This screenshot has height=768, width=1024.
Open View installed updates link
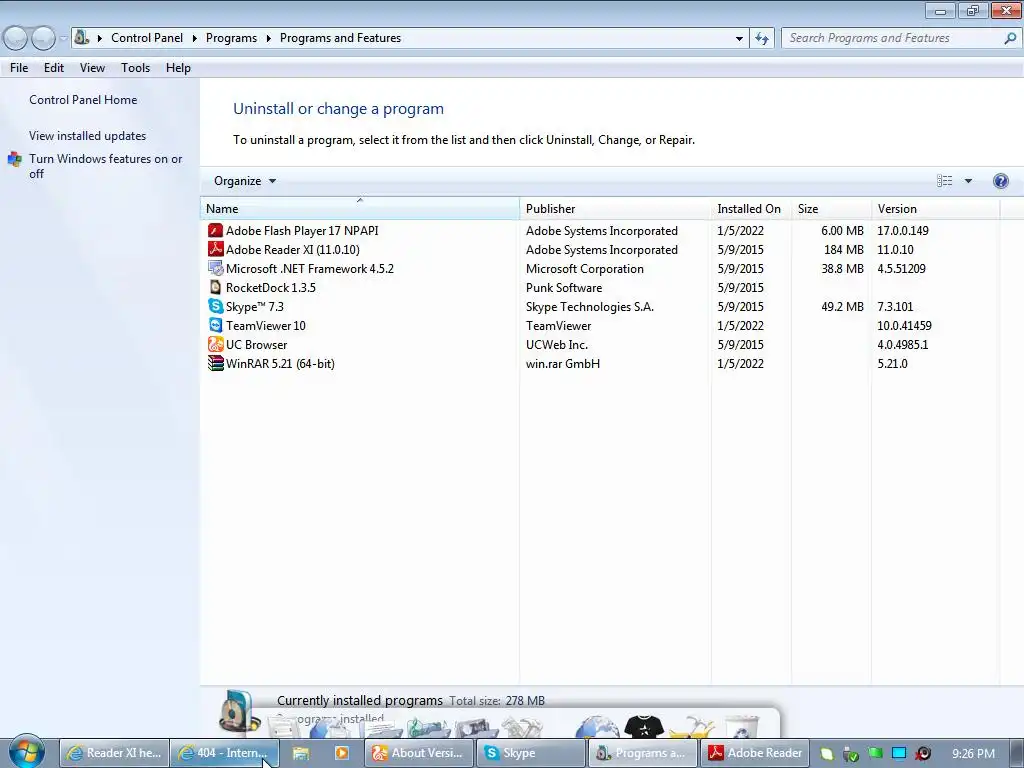click(88, 136)
